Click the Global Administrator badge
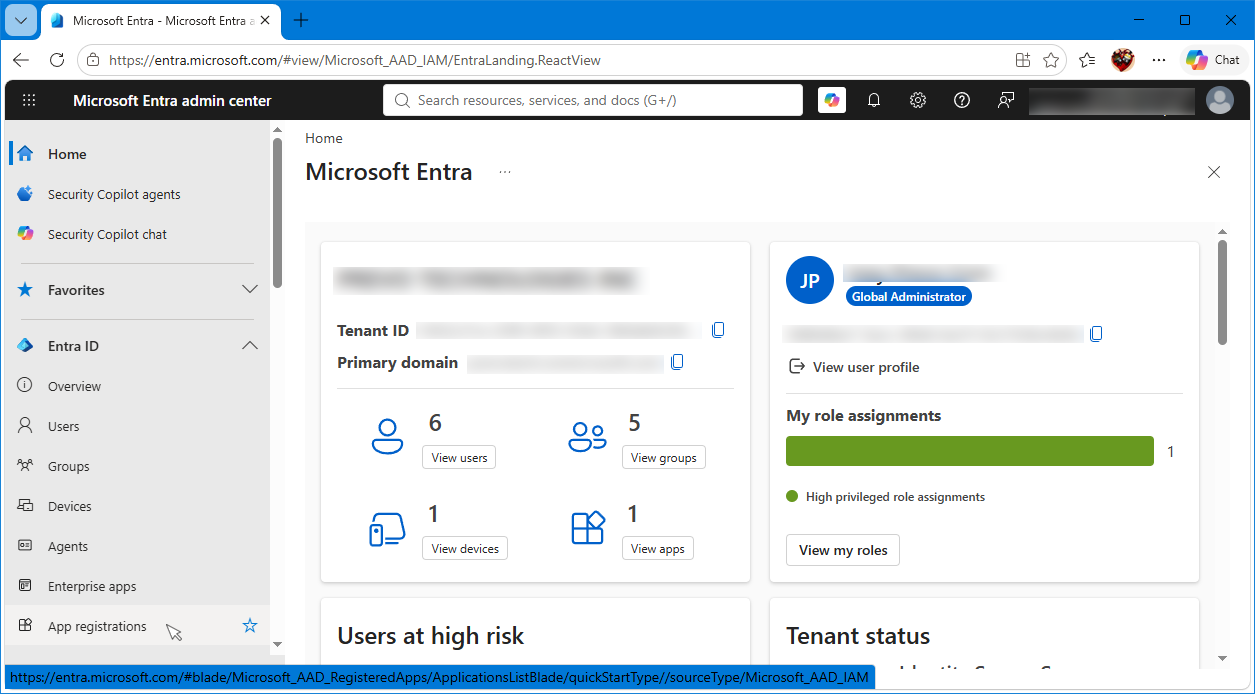This screenshot has width=1255, height=694. click(909, 297)
